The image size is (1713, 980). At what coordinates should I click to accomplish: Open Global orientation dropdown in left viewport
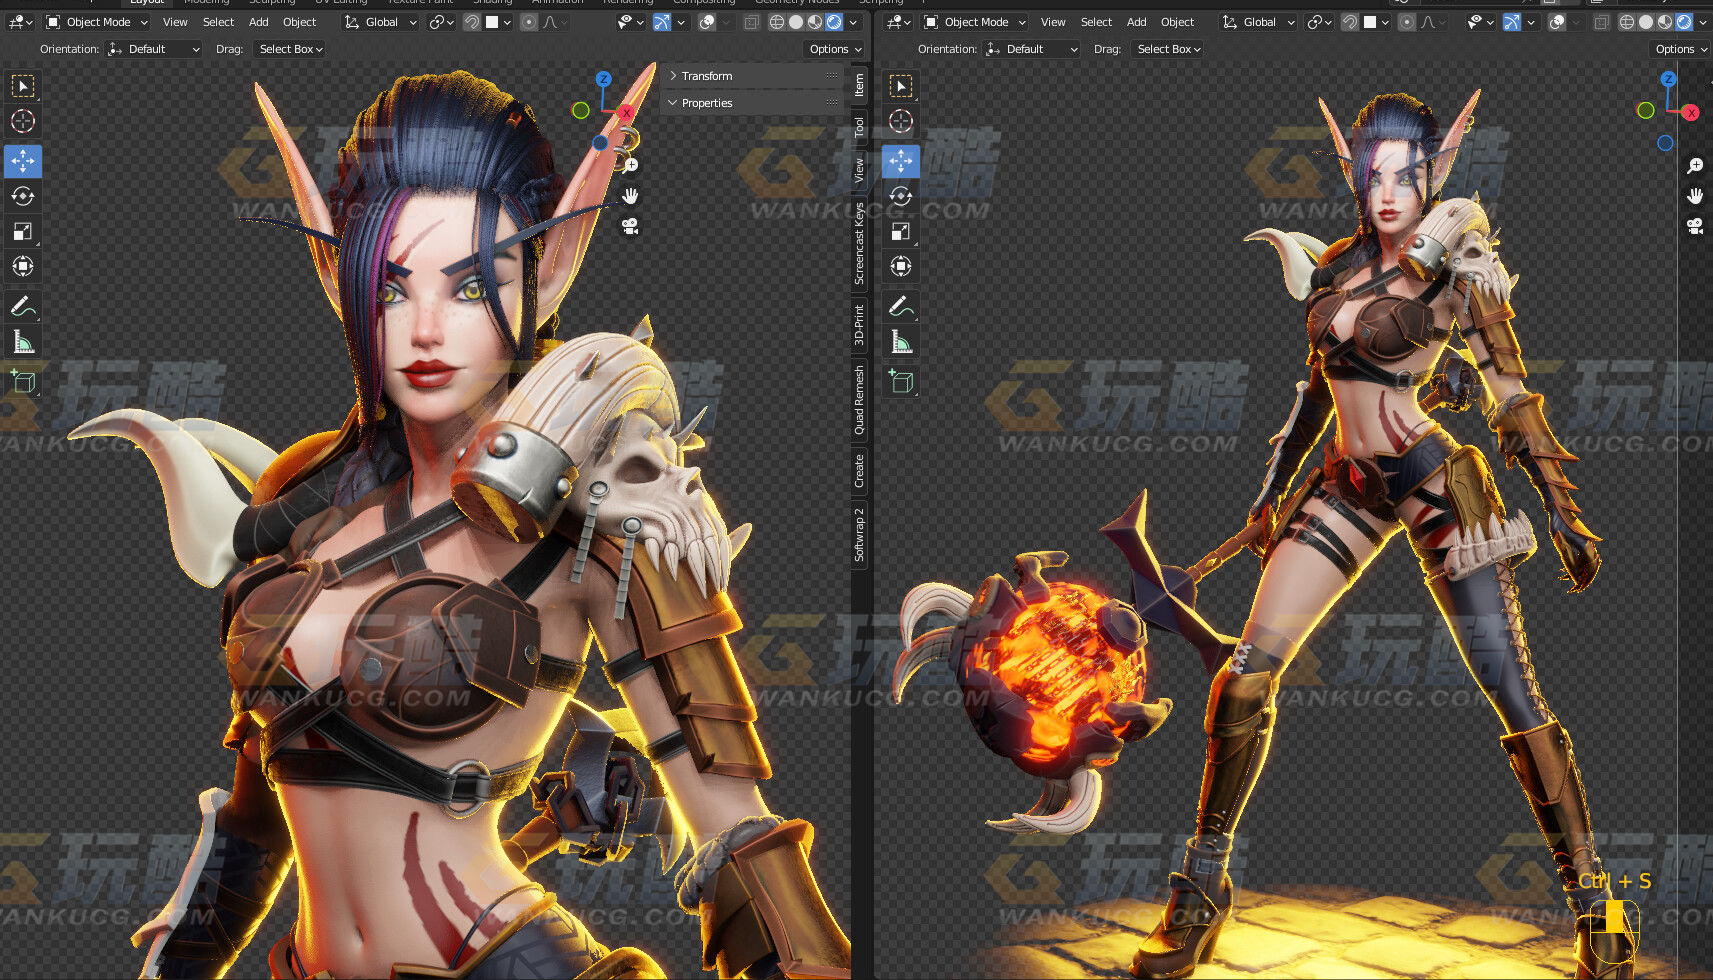381,22
